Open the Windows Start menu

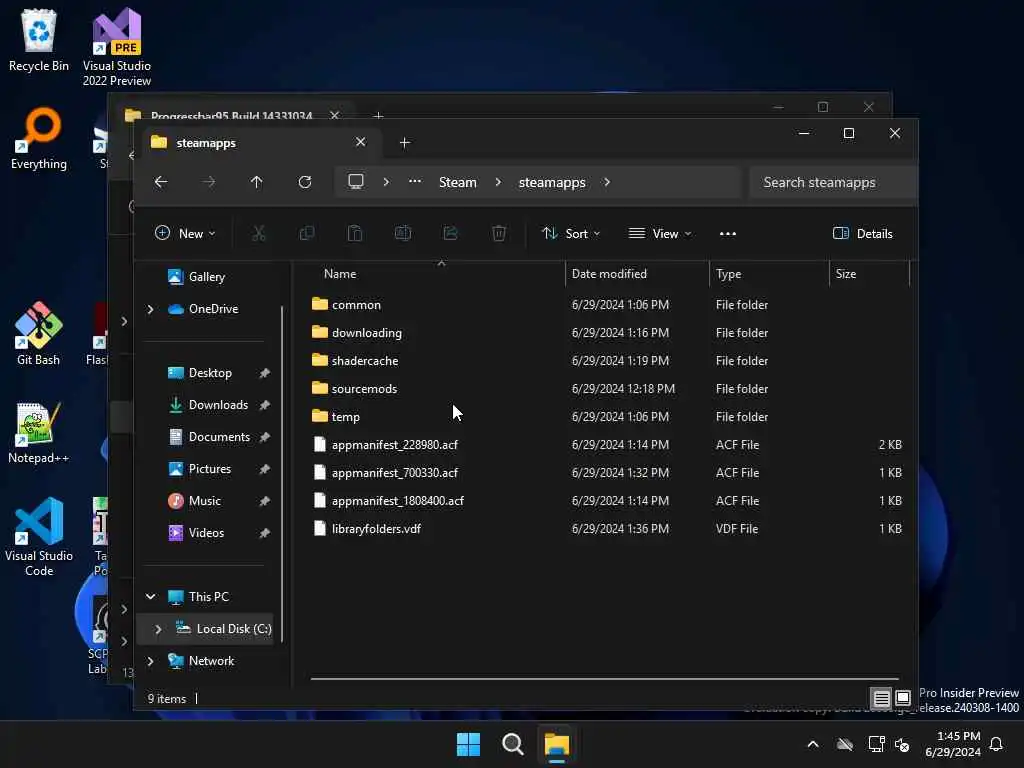468,744
